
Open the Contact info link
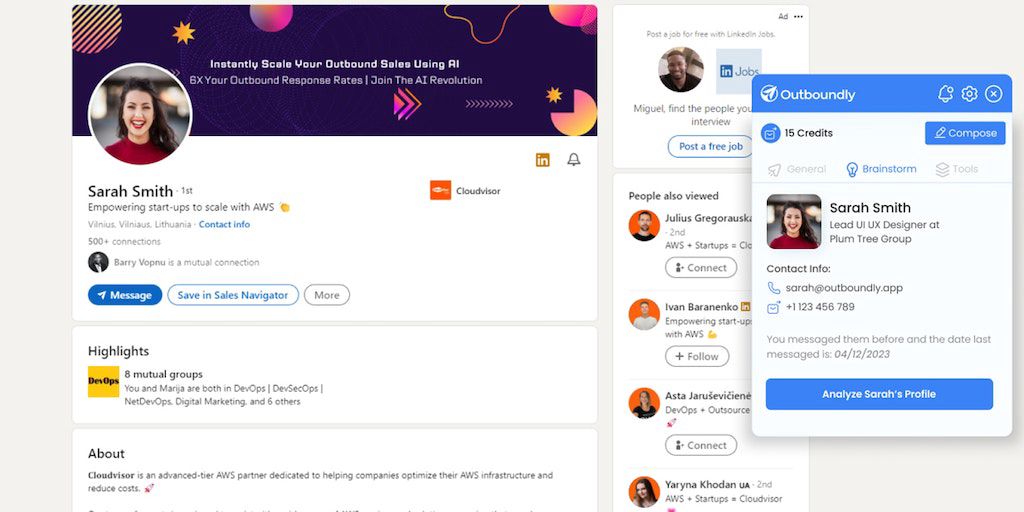pyautogui.click(x=224, y=225)
